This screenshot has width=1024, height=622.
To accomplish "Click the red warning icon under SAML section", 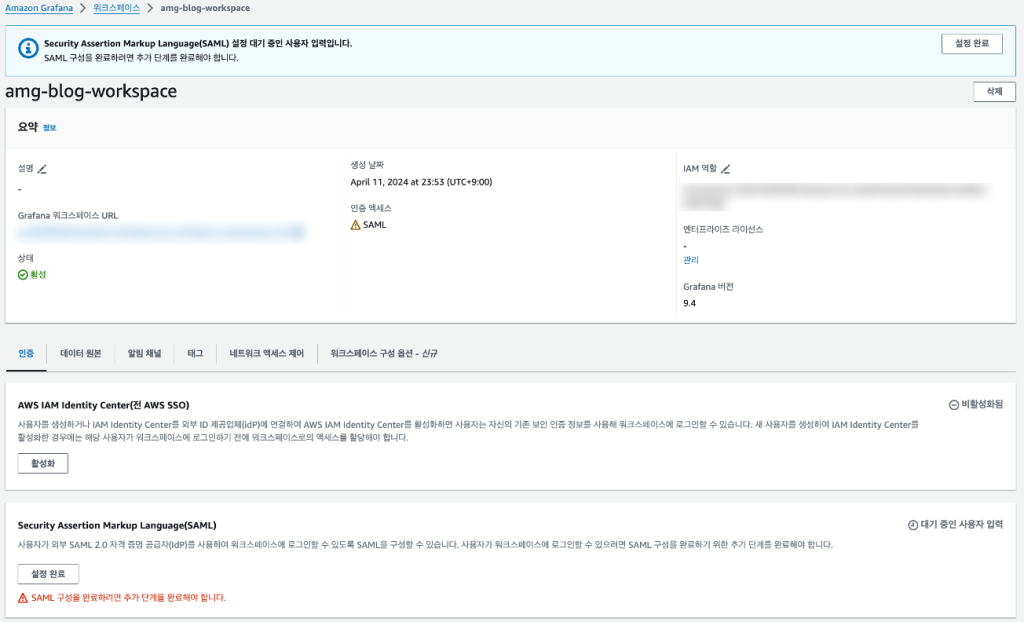I will pos(23,598).
